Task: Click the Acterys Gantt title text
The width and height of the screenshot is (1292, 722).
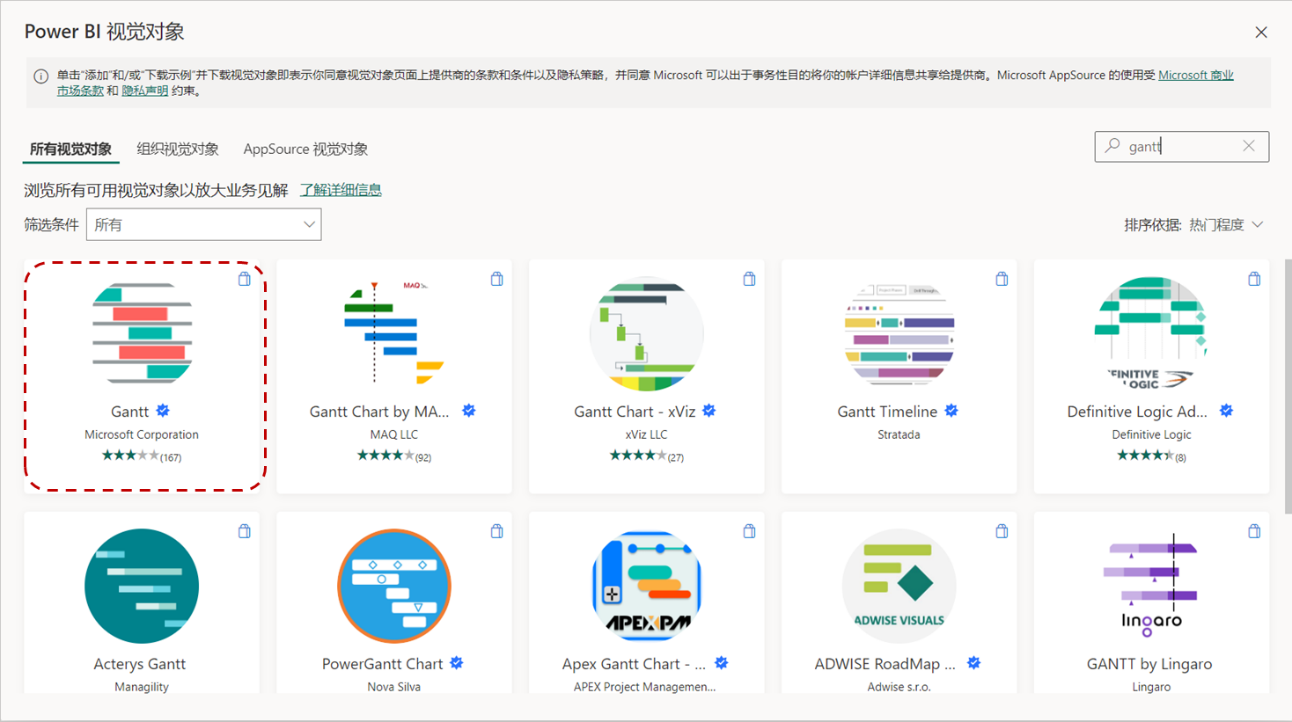Action: tap(140, 664)
